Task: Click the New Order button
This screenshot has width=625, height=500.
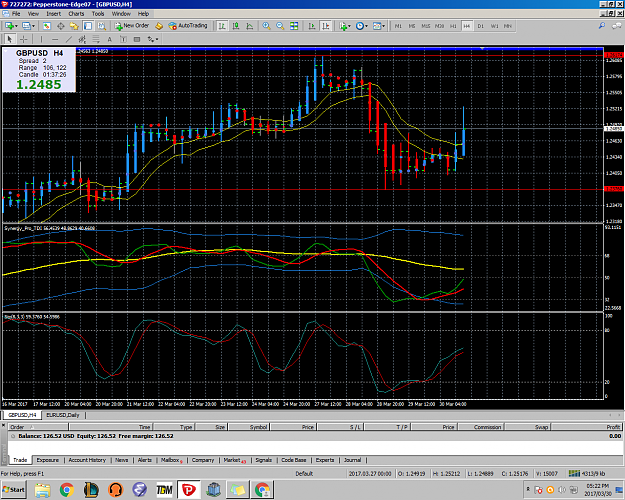Action: click(132, 26)
